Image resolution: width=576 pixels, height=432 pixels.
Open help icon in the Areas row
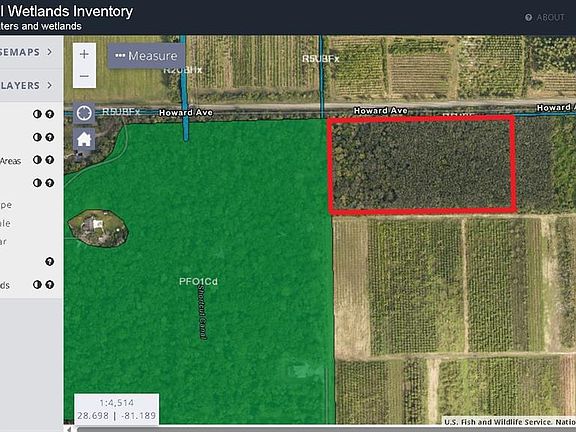point(50,160)
